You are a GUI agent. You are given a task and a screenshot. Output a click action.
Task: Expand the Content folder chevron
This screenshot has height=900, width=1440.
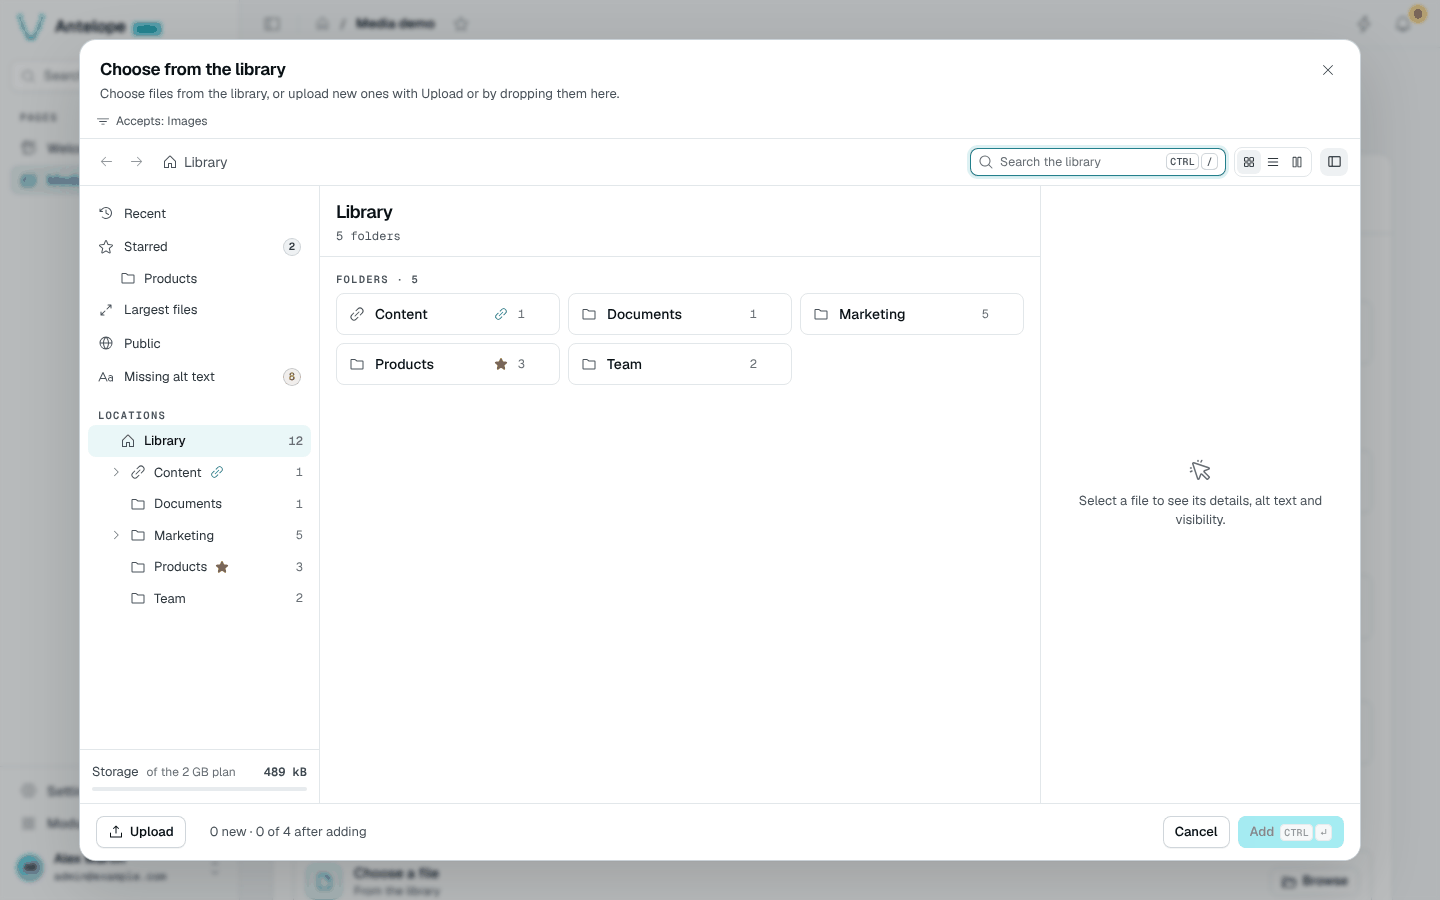click(x=116, y=472)
